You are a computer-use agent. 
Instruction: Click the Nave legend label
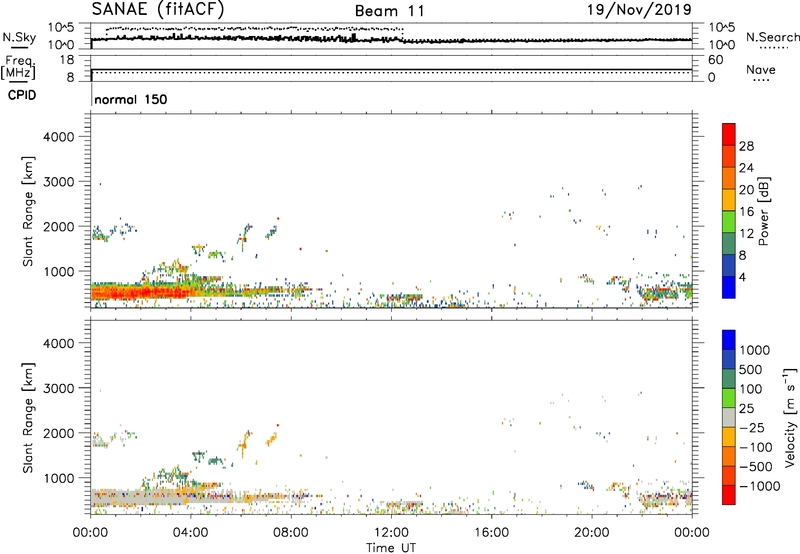761,70
